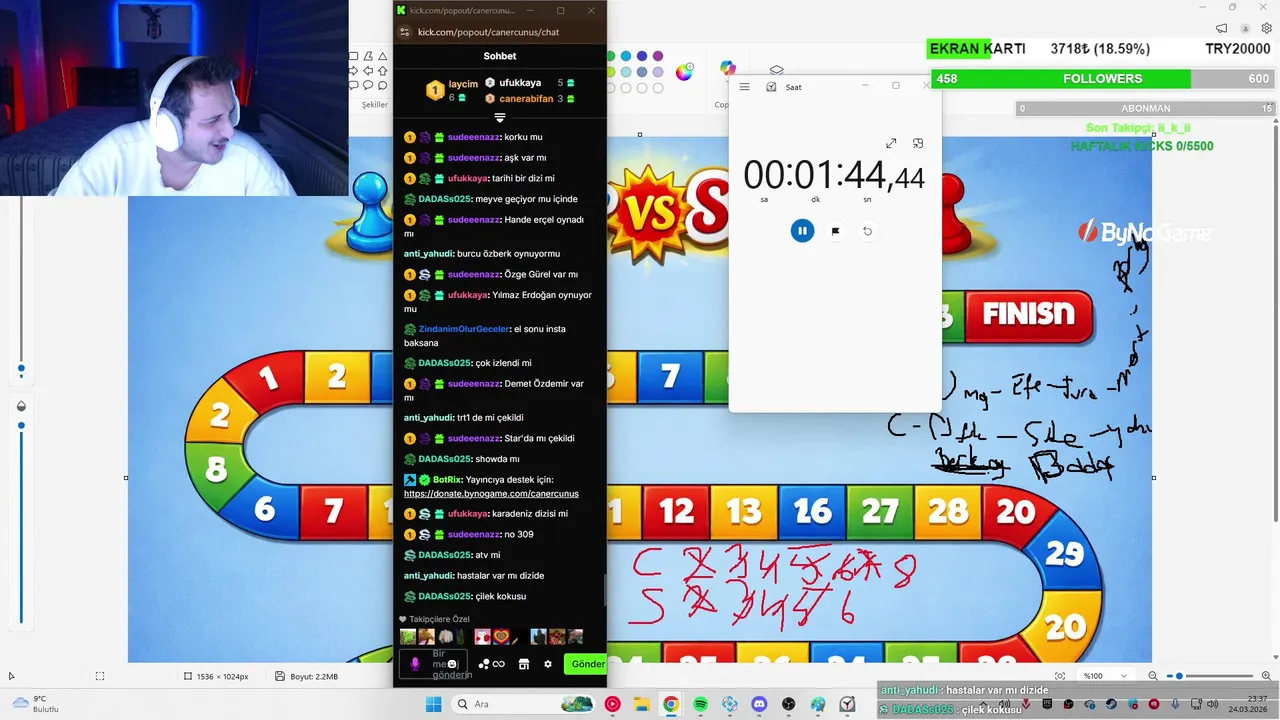Click the infinity icon beside channel points

pos(498,664)
